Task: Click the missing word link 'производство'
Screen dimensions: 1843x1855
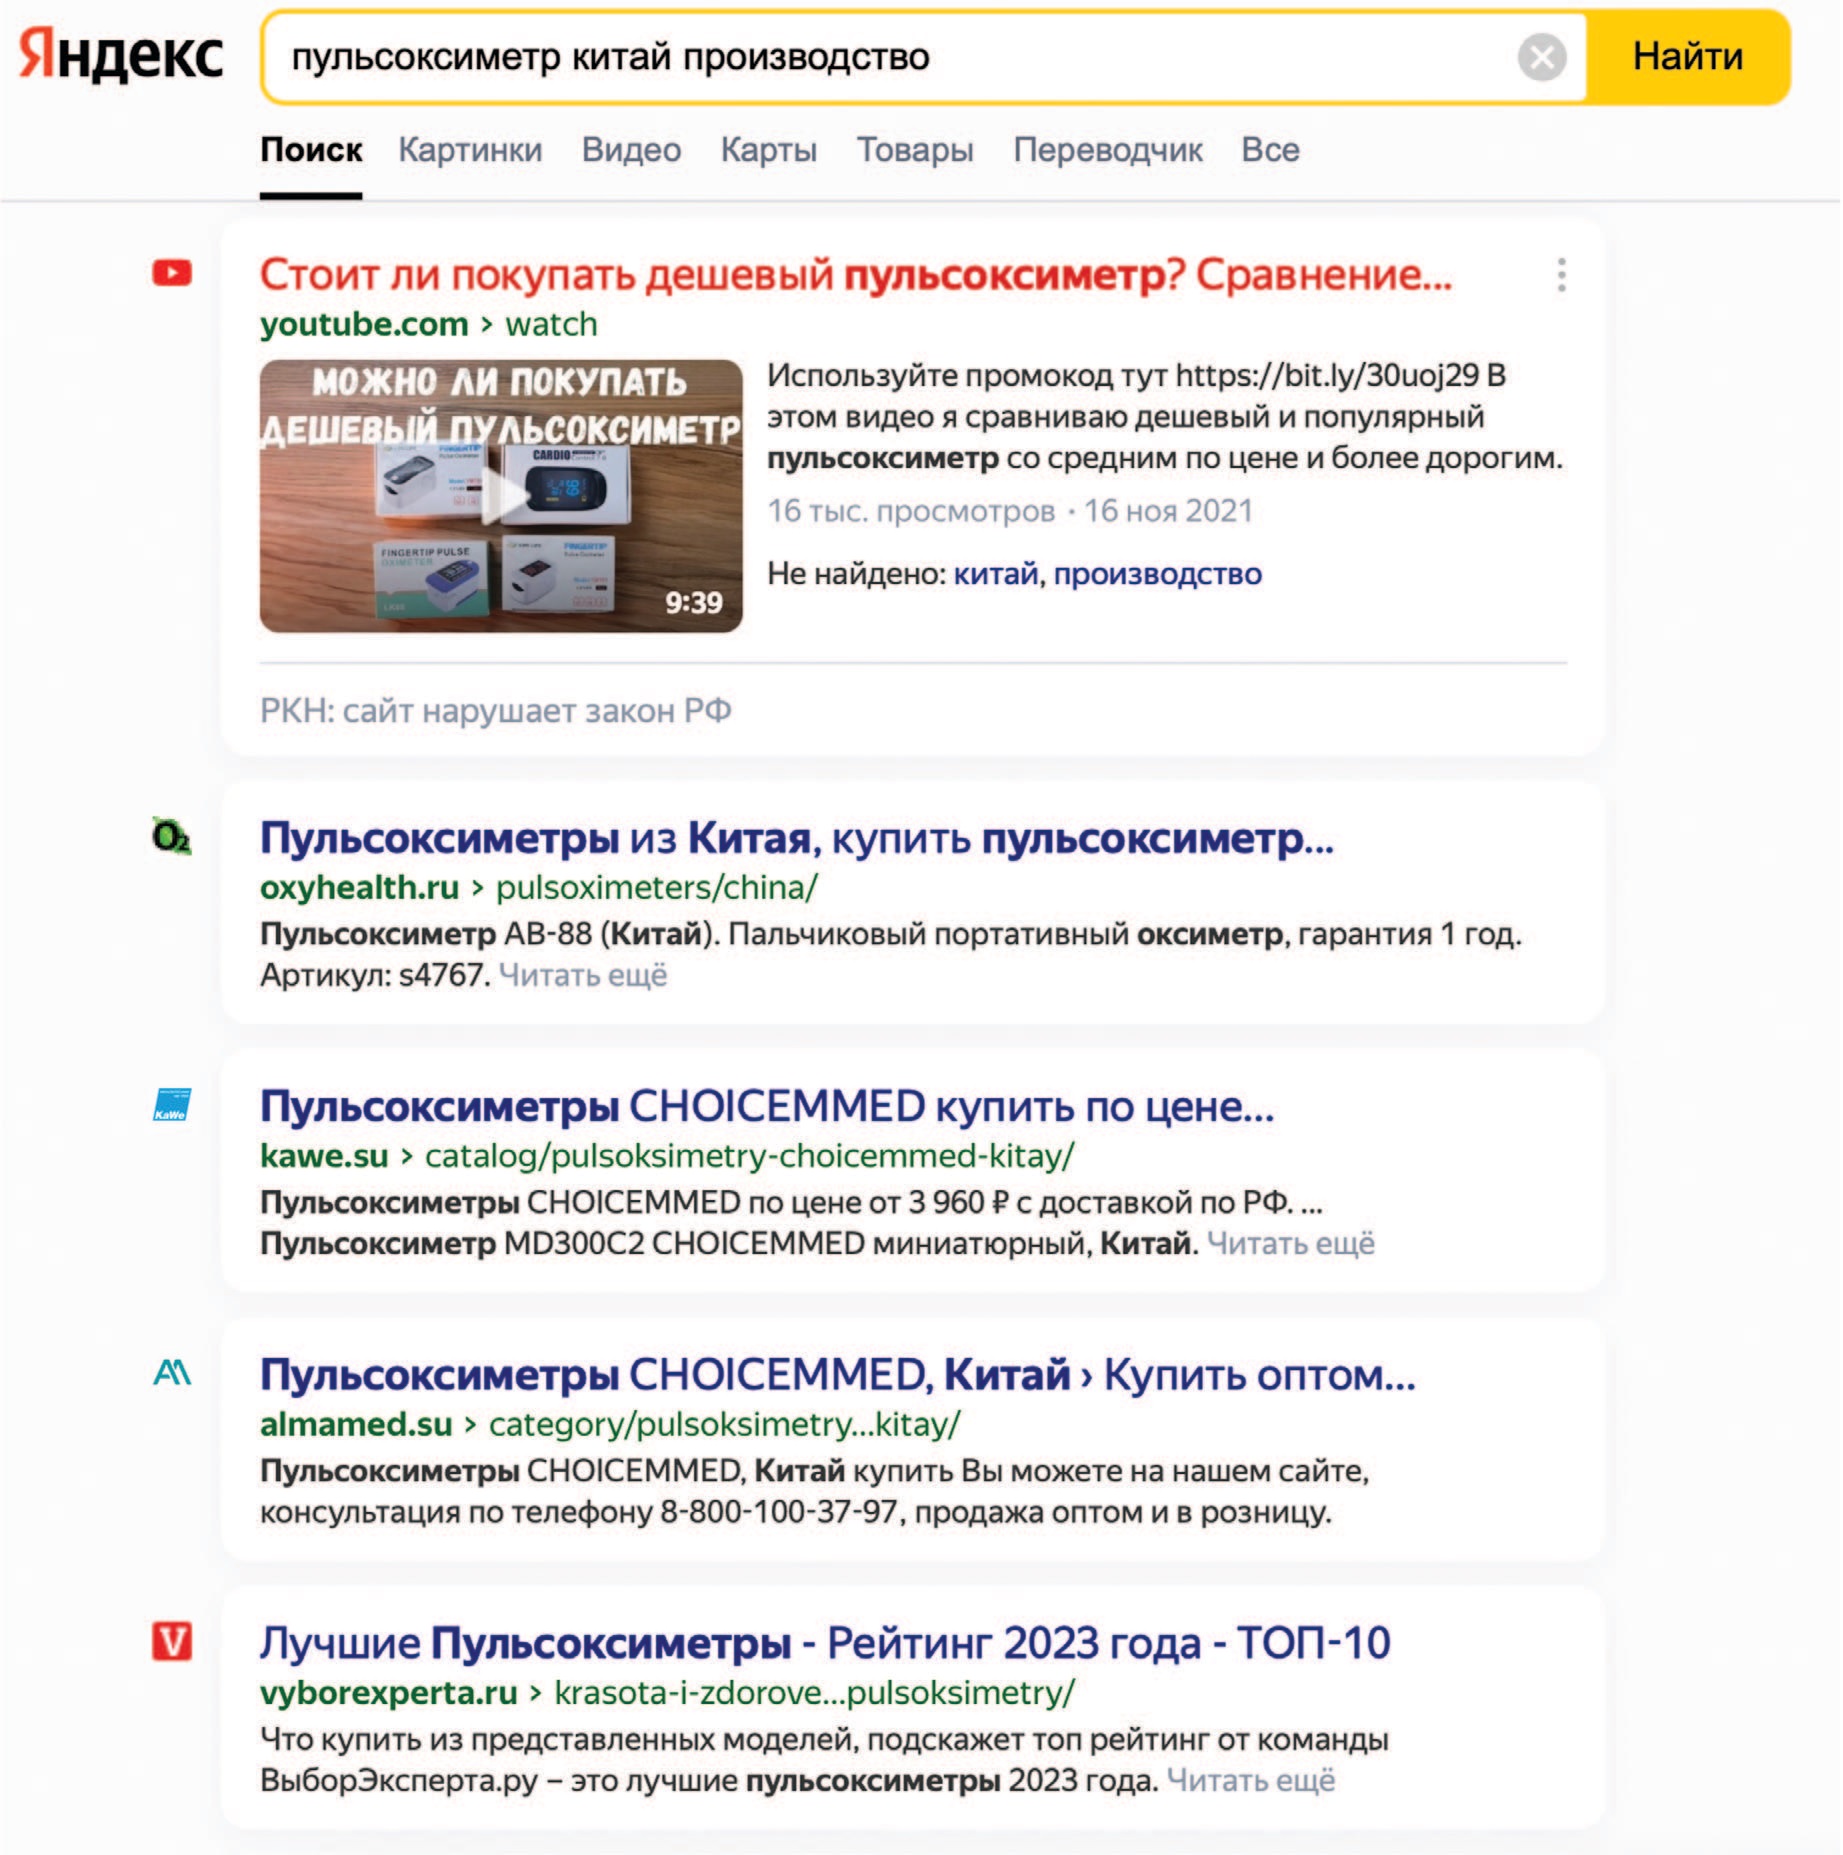Action: click(1157, 574)
